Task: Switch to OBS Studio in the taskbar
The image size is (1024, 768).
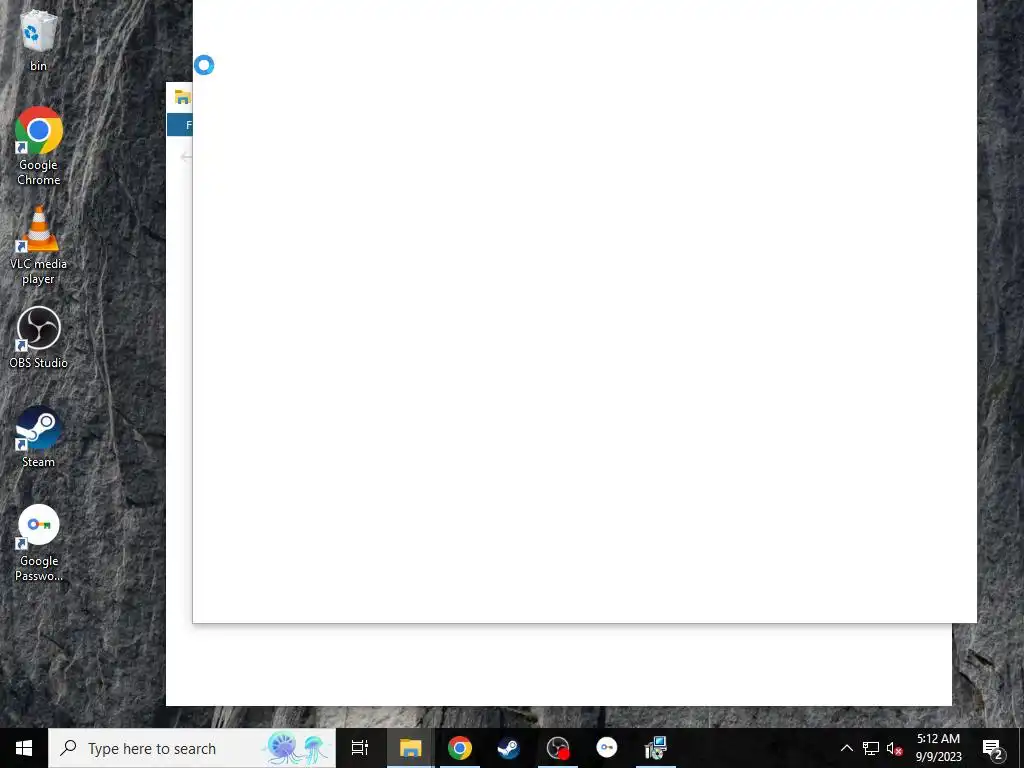Action: (x=558, y=748)
